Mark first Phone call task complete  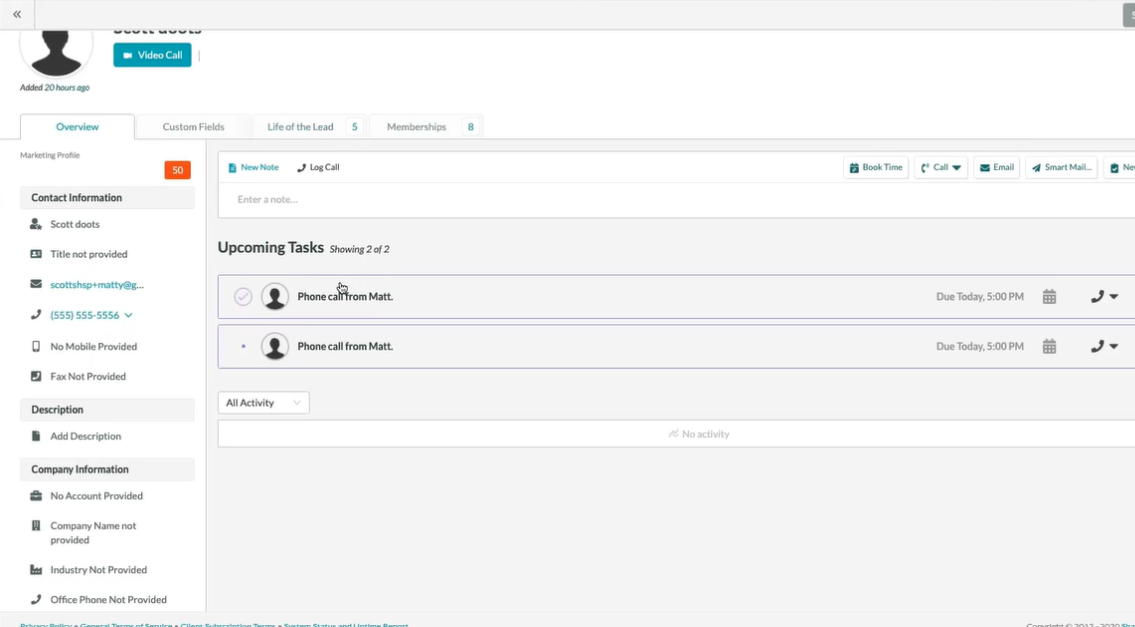tap(243, 297)
